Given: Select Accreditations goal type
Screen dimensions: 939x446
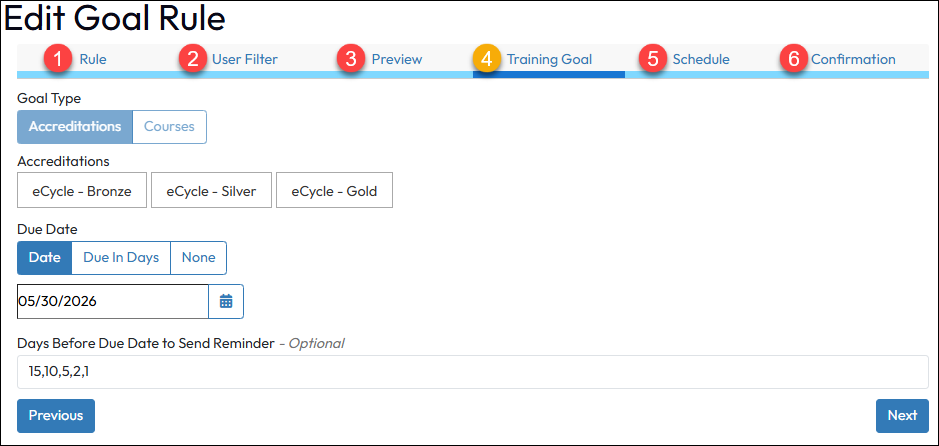Looking at the screenshot, I should click(75, 127).
